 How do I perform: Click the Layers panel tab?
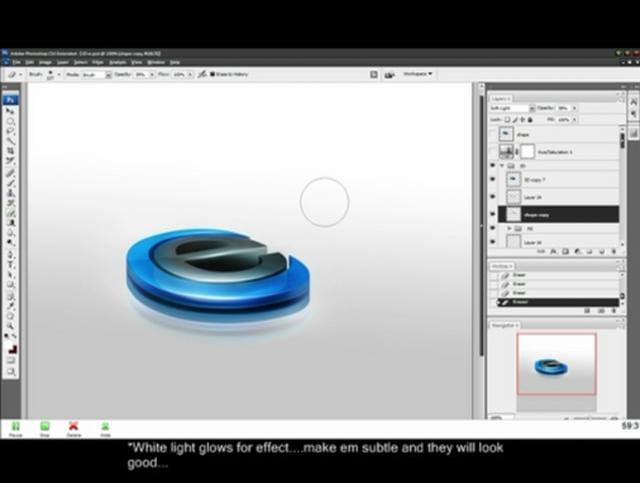click(x=500, y=98)
